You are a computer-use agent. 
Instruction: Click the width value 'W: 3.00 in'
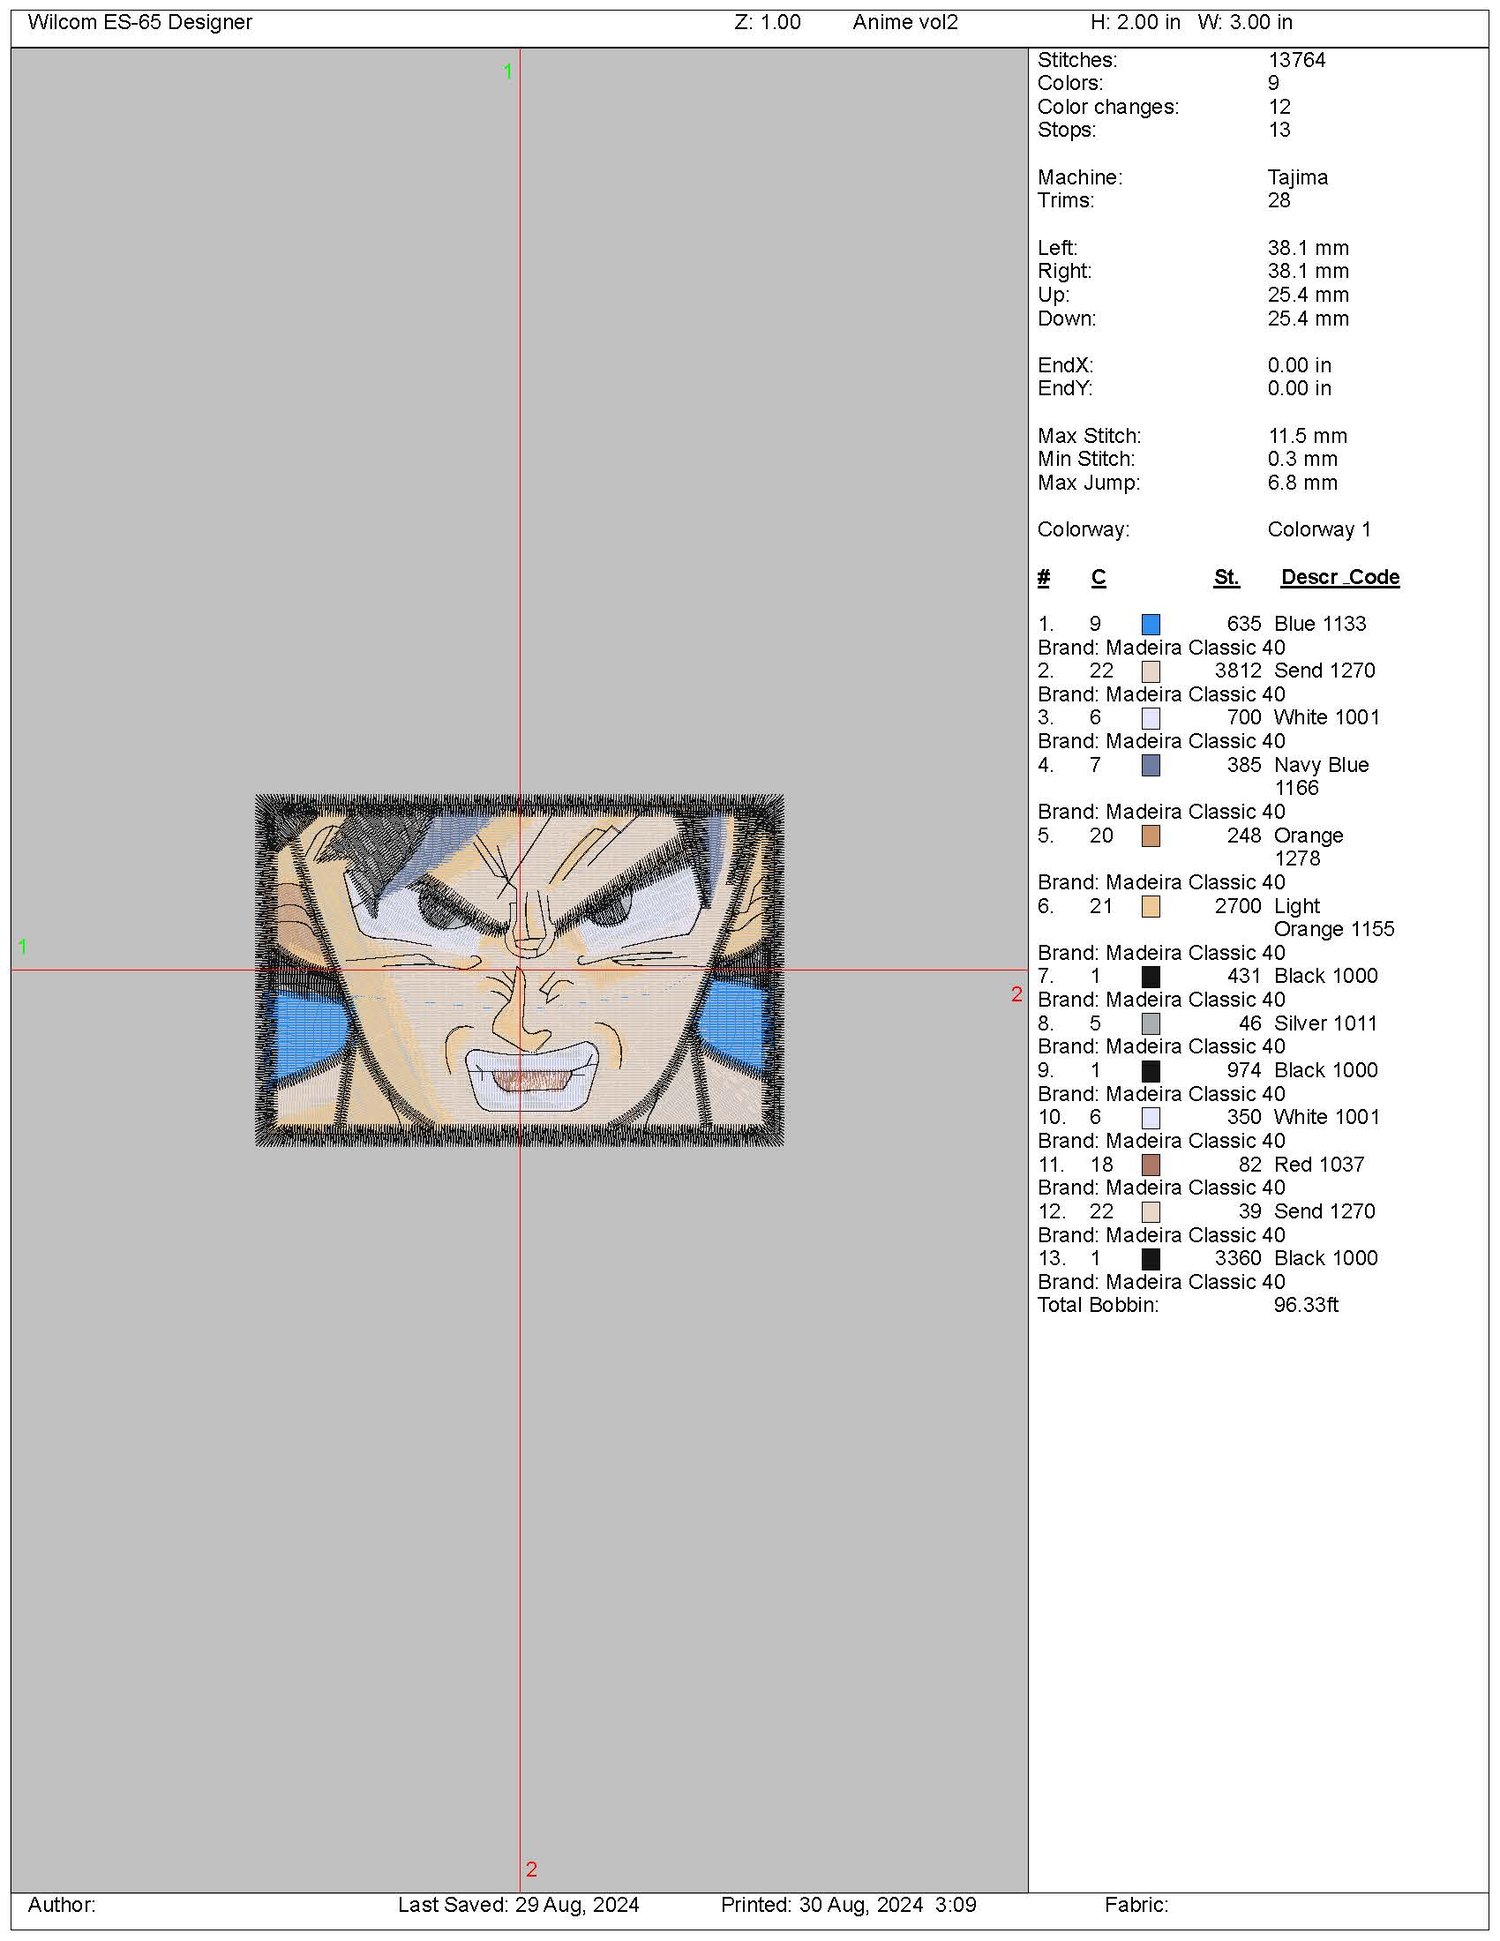(1245, 22)
